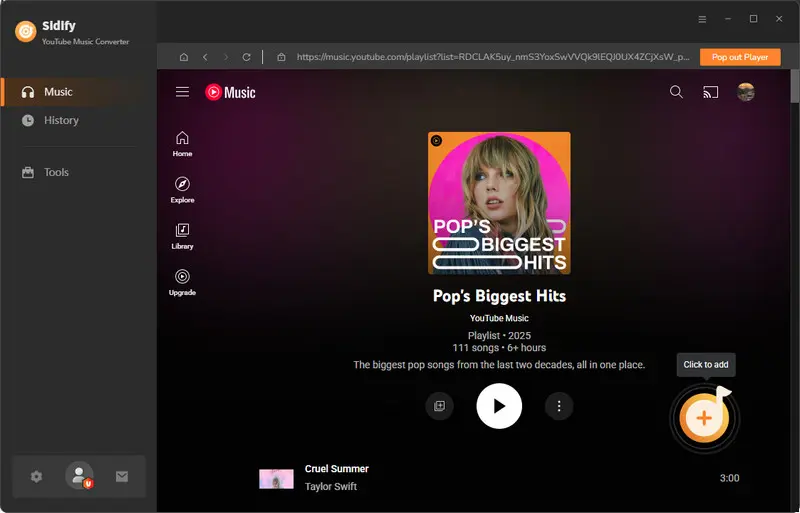Open the Explore page
The height and width of the screenshot is (513, 800).
click(182, 190)
